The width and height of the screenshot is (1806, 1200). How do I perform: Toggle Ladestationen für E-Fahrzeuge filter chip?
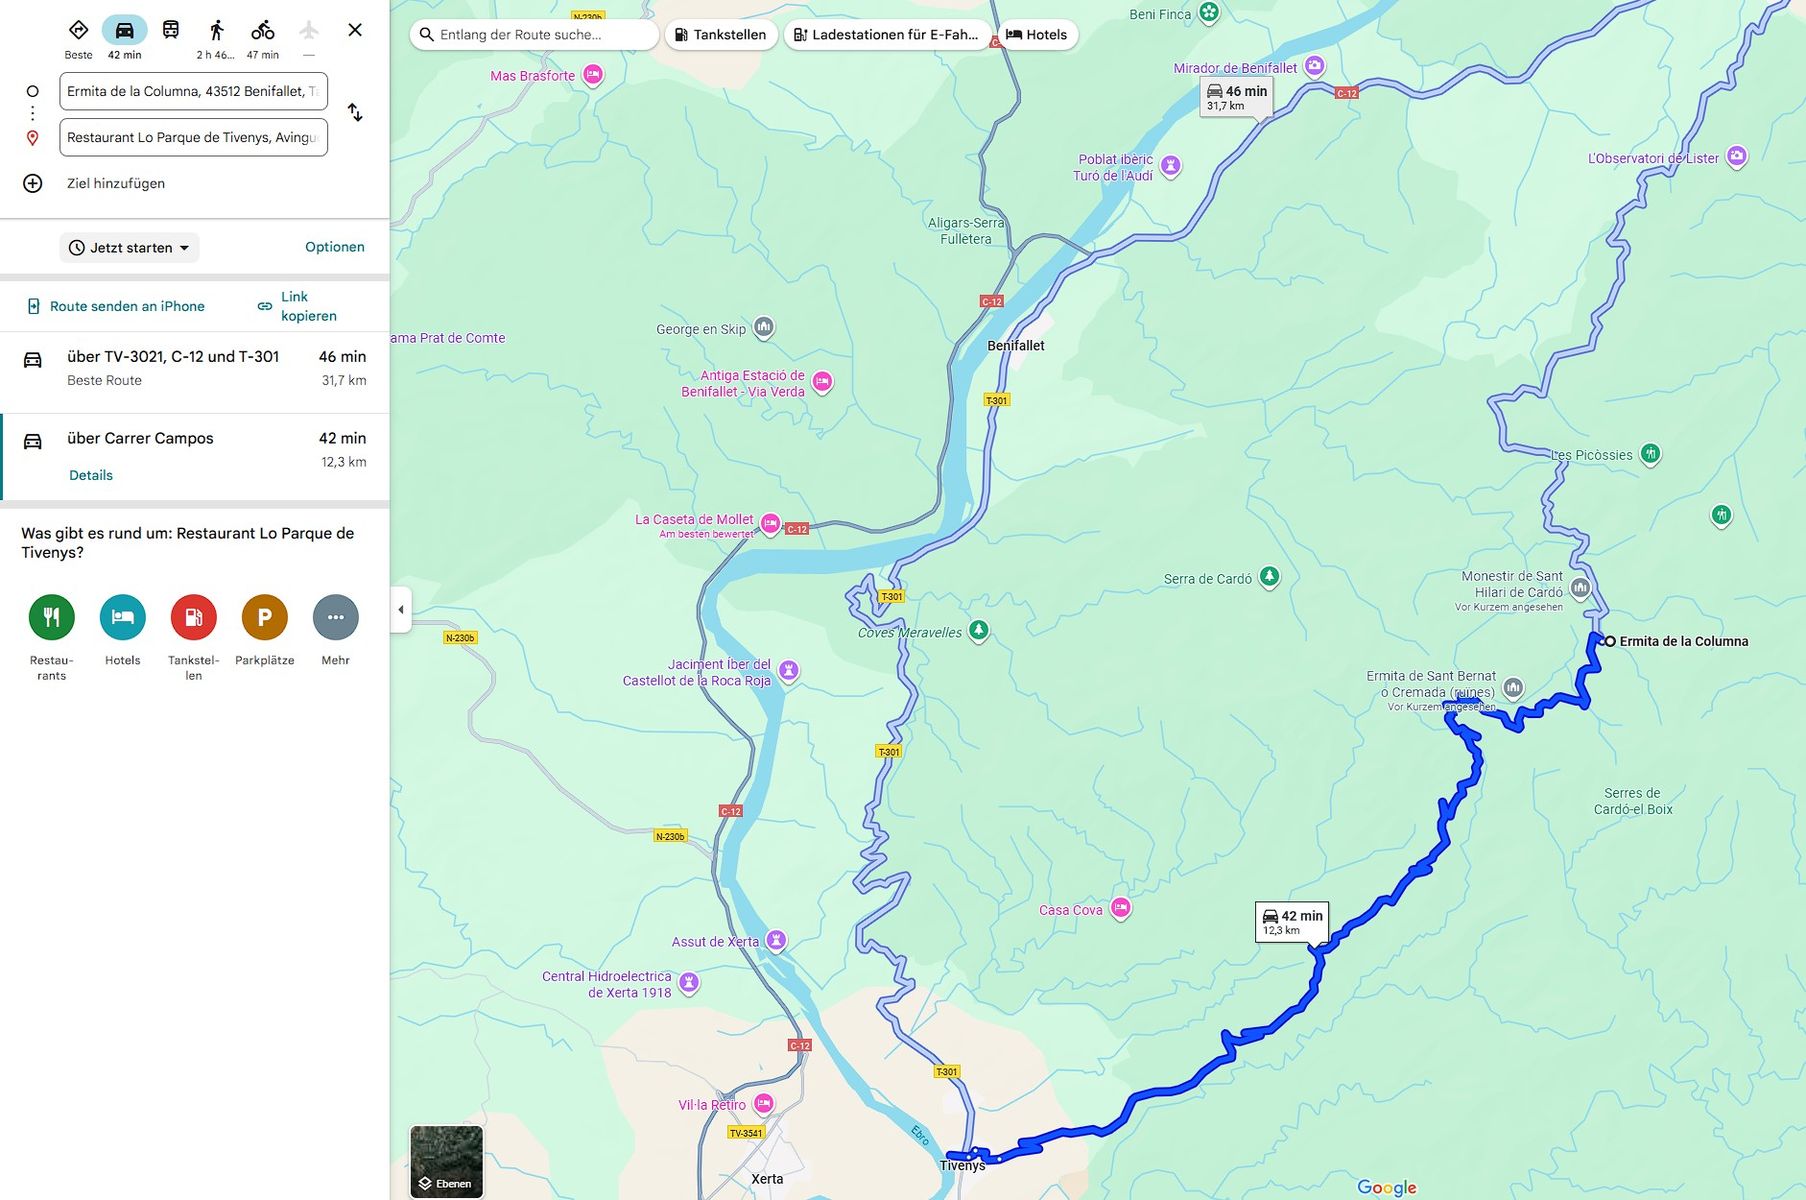(x=887, y=34)
